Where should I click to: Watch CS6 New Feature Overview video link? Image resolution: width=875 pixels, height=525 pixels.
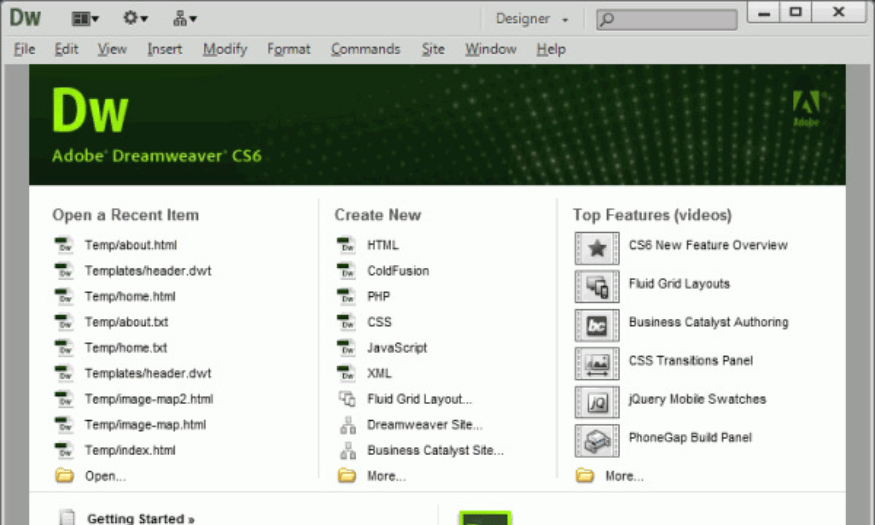[708, 245]
